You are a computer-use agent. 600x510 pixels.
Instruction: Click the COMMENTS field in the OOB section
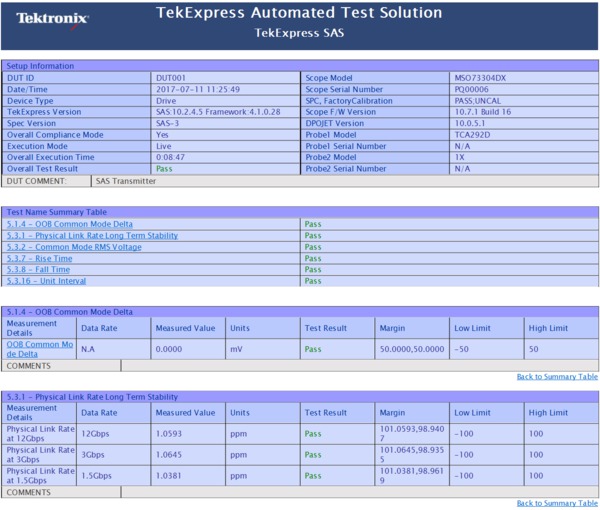click(359, 366)
